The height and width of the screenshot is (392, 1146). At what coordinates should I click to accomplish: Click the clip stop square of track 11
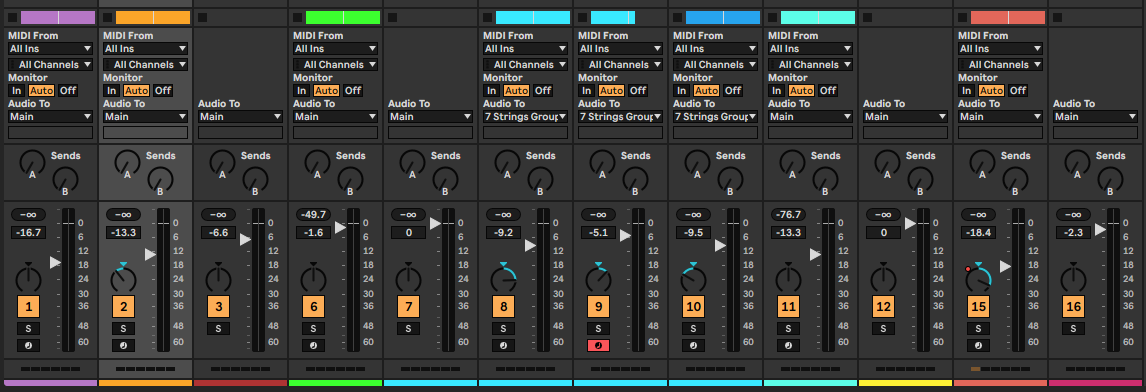(x=773, y=18)
